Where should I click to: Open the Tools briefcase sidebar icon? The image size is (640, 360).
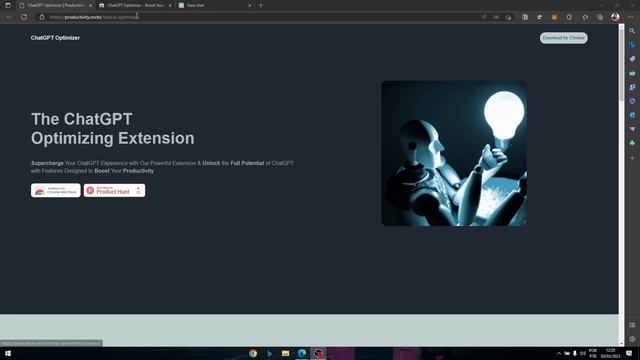click(x=632, y=73)
